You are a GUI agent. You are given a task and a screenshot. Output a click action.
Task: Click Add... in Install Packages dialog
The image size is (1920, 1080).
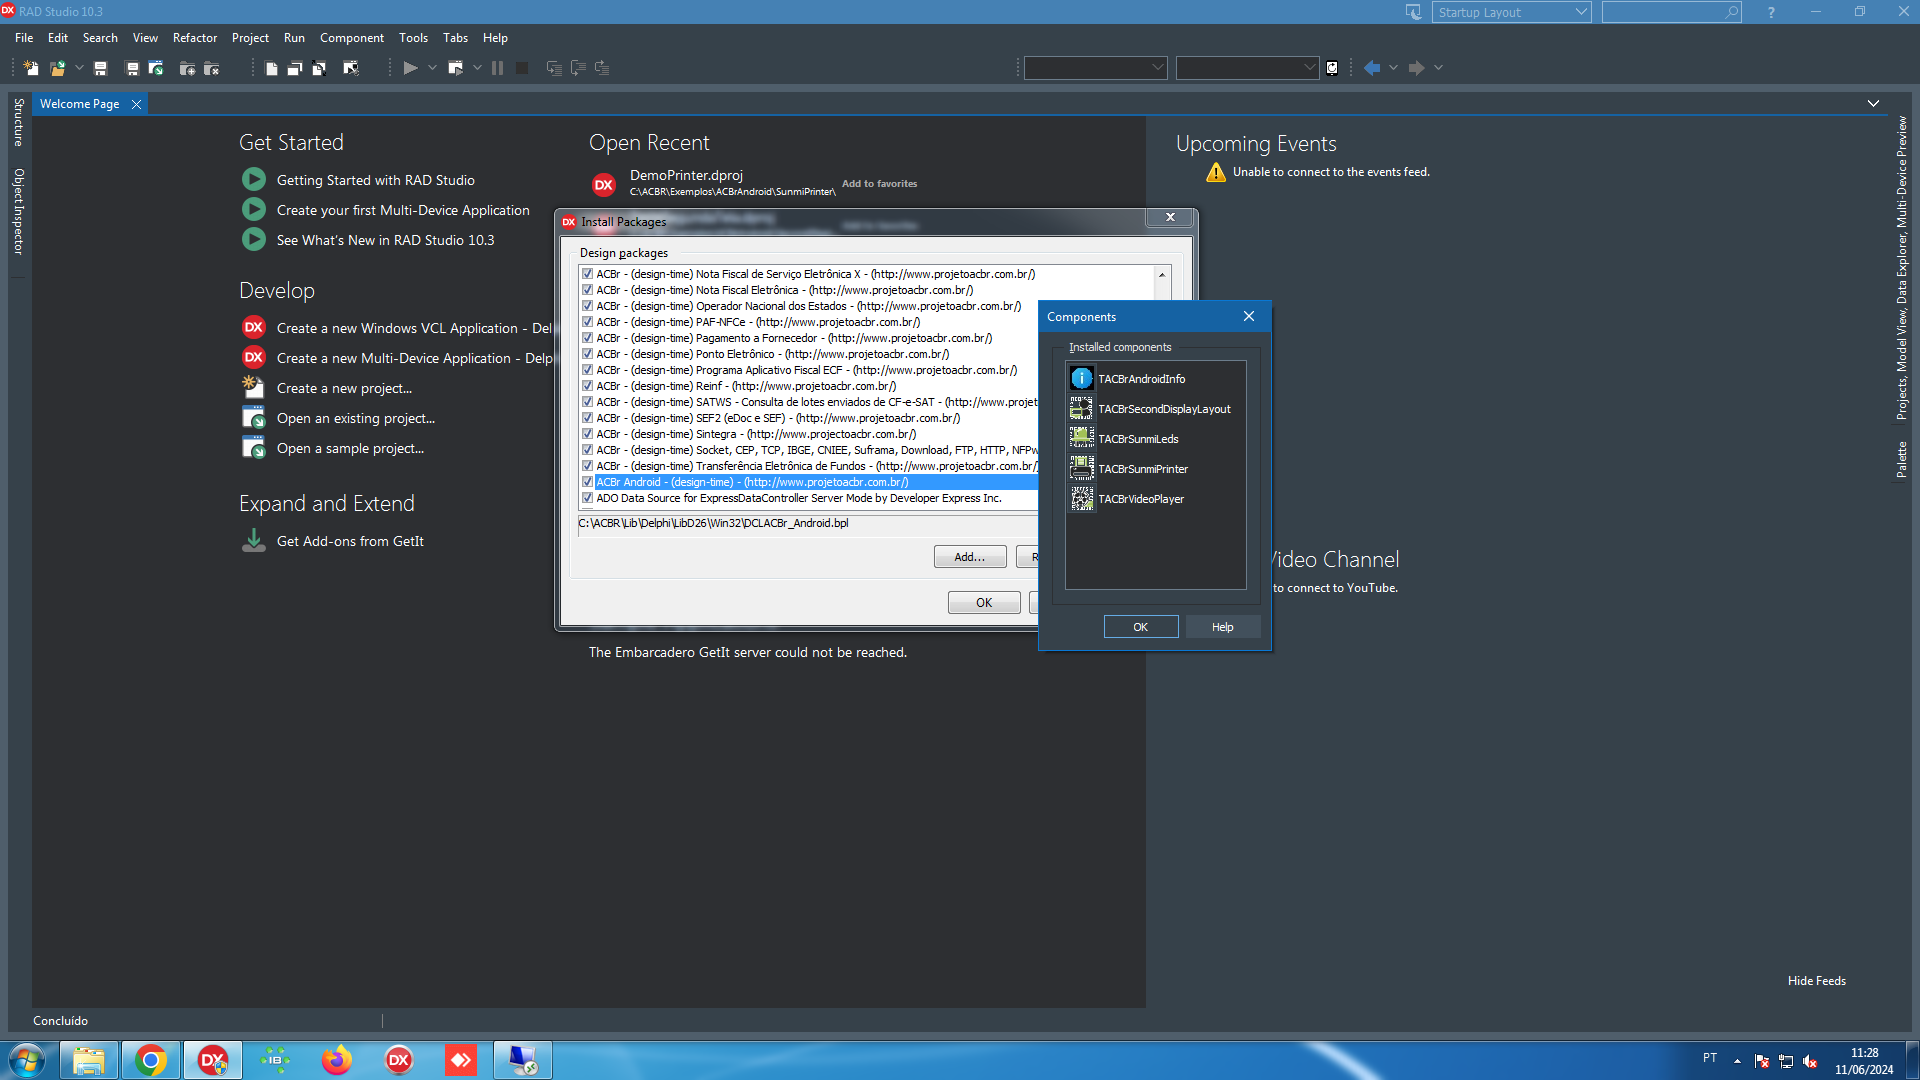click(970, 557)
